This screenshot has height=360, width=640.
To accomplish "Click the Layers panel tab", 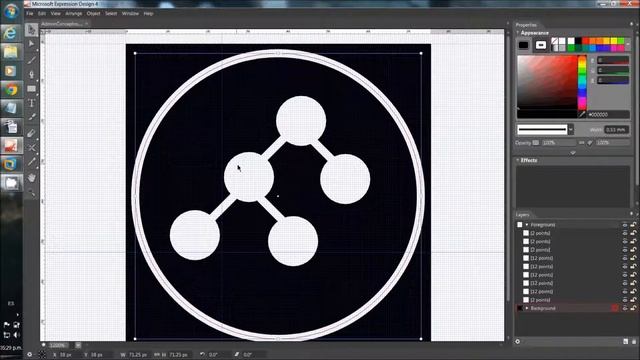I will 522,215.
